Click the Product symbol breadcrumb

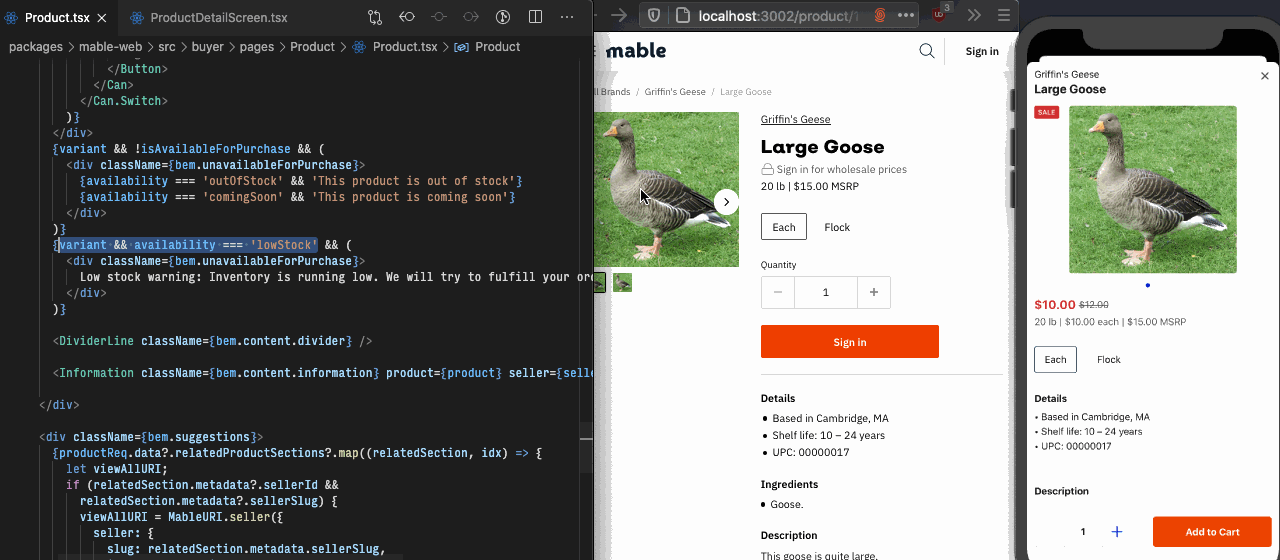(487, 47)
